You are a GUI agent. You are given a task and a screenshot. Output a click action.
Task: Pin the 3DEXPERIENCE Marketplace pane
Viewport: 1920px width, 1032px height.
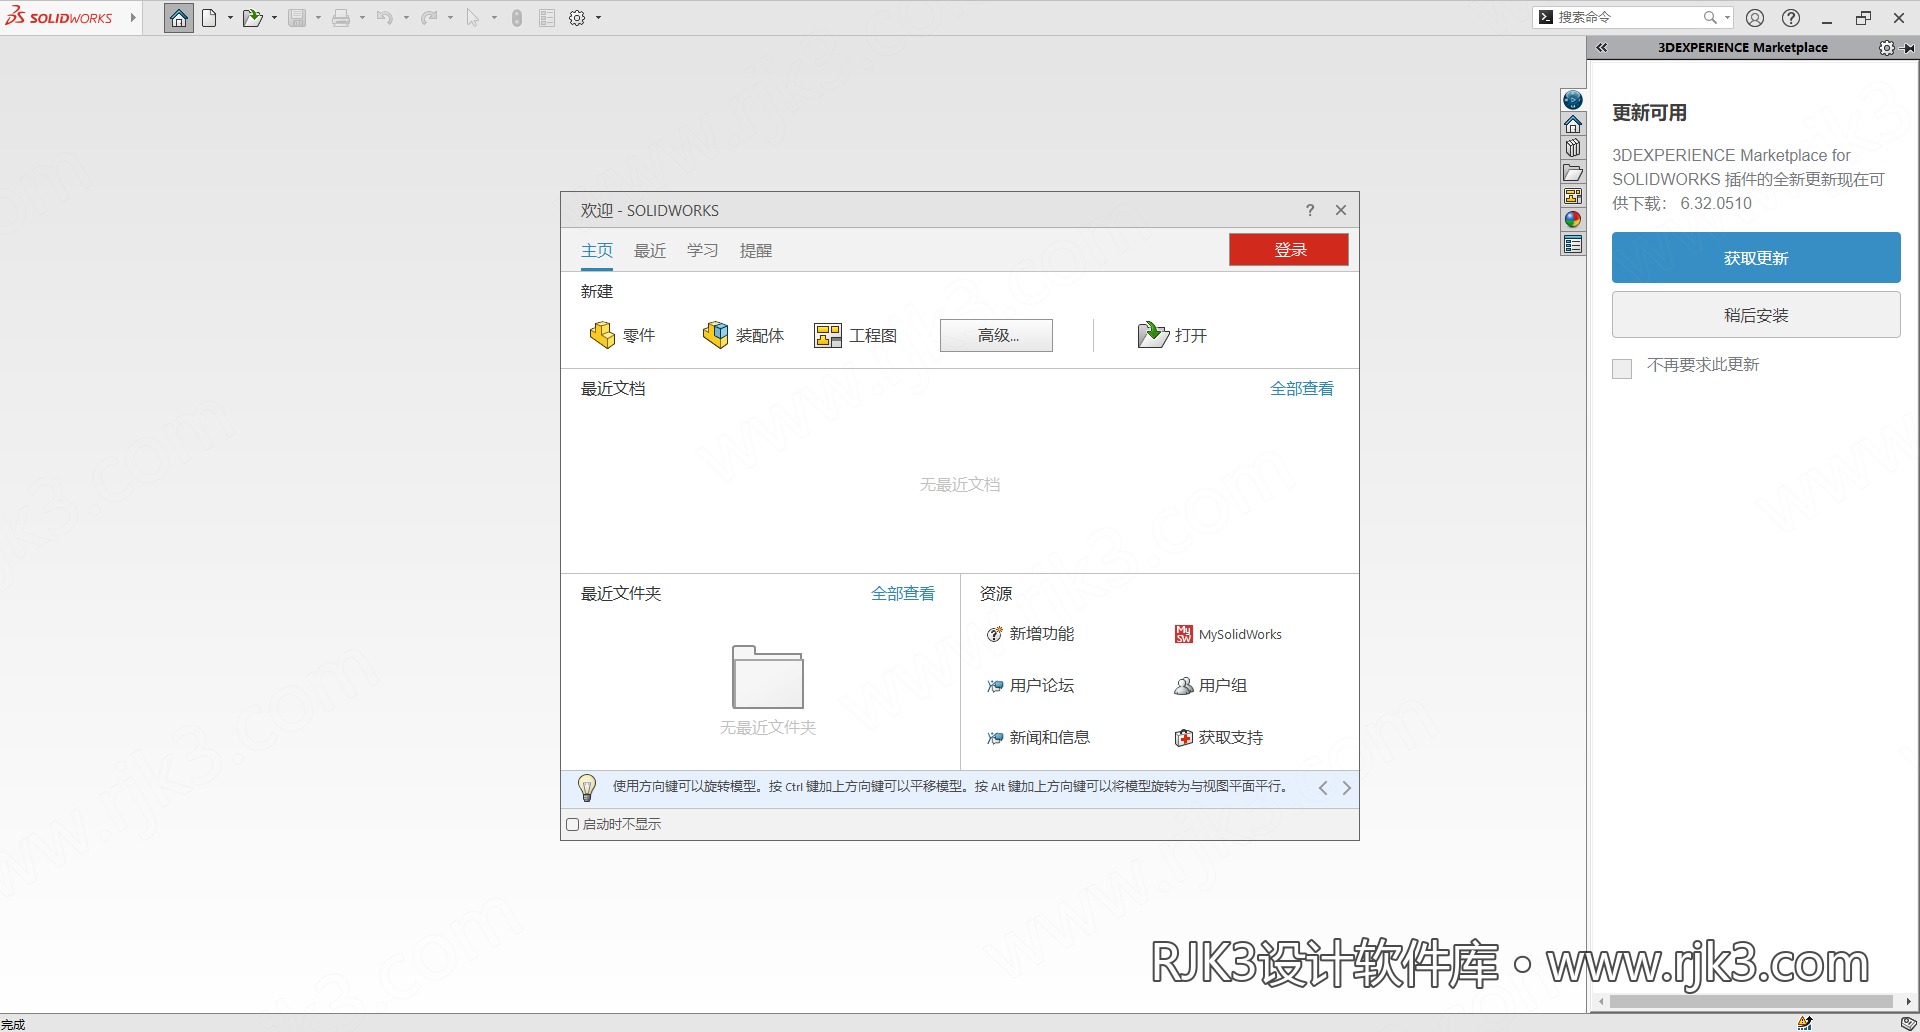[1908, 48]
